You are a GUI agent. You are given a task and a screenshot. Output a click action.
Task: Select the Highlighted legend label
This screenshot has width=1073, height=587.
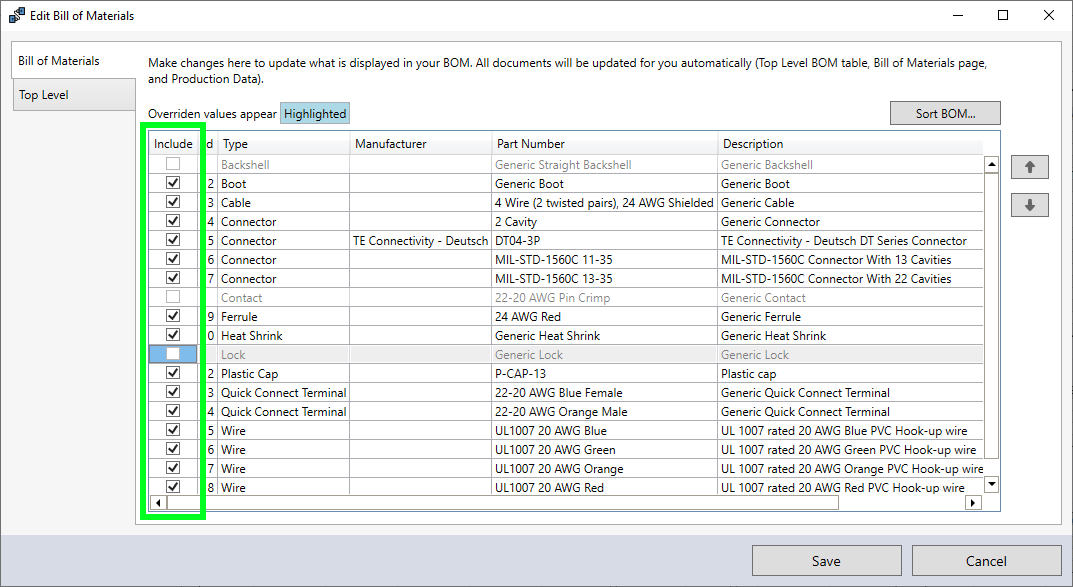coord(315,114)
